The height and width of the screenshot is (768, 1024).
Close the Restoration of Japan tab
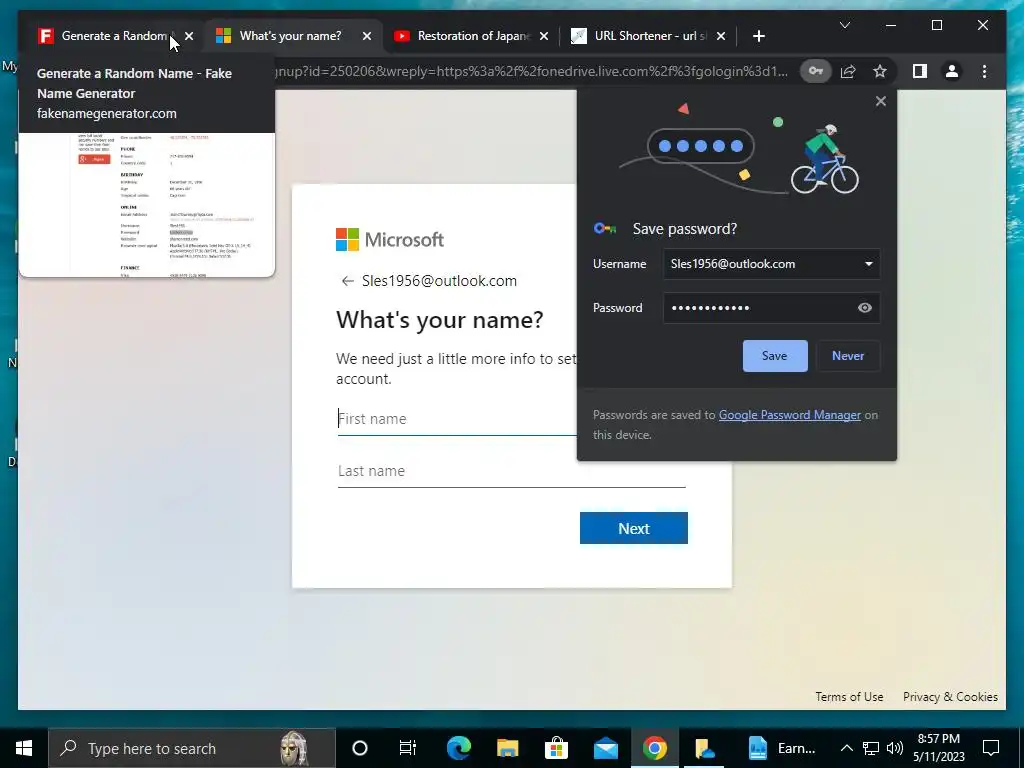[544, 36]
